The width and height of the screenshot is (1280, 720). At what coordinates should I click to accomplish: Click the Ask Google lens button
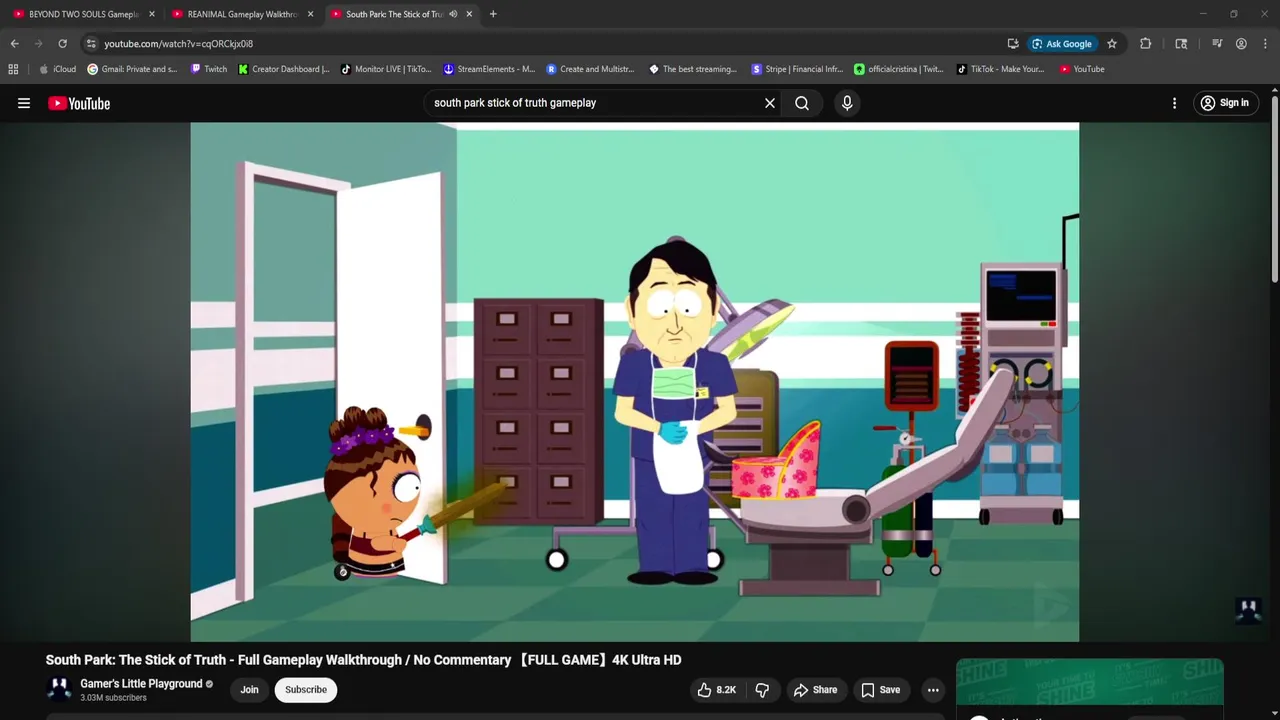click(1062, 44)
